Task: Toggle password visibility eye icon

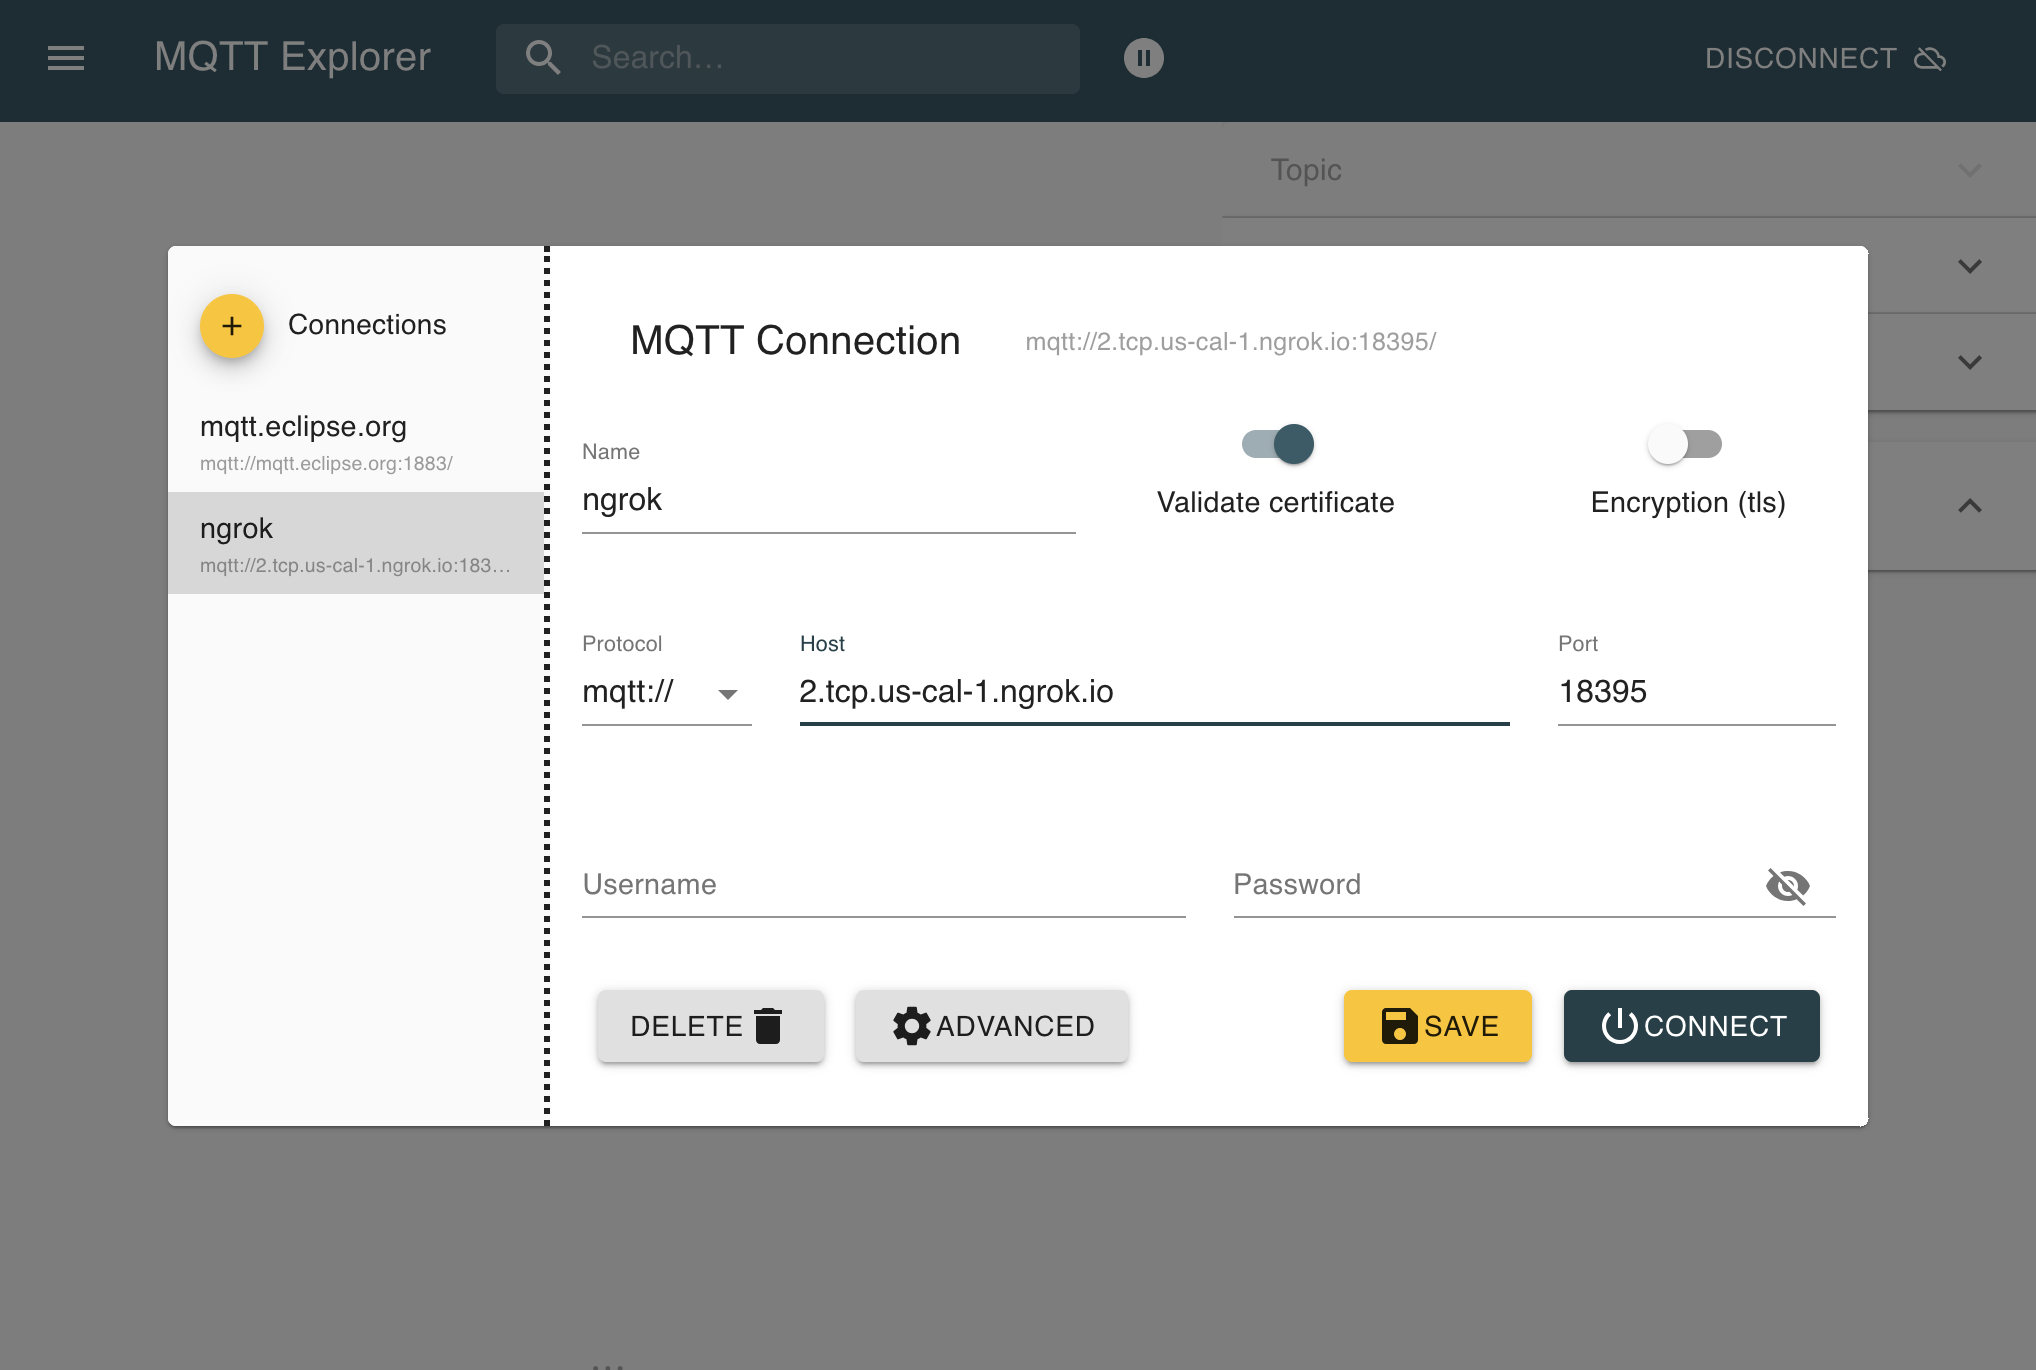Action: tap(1787, 885)
